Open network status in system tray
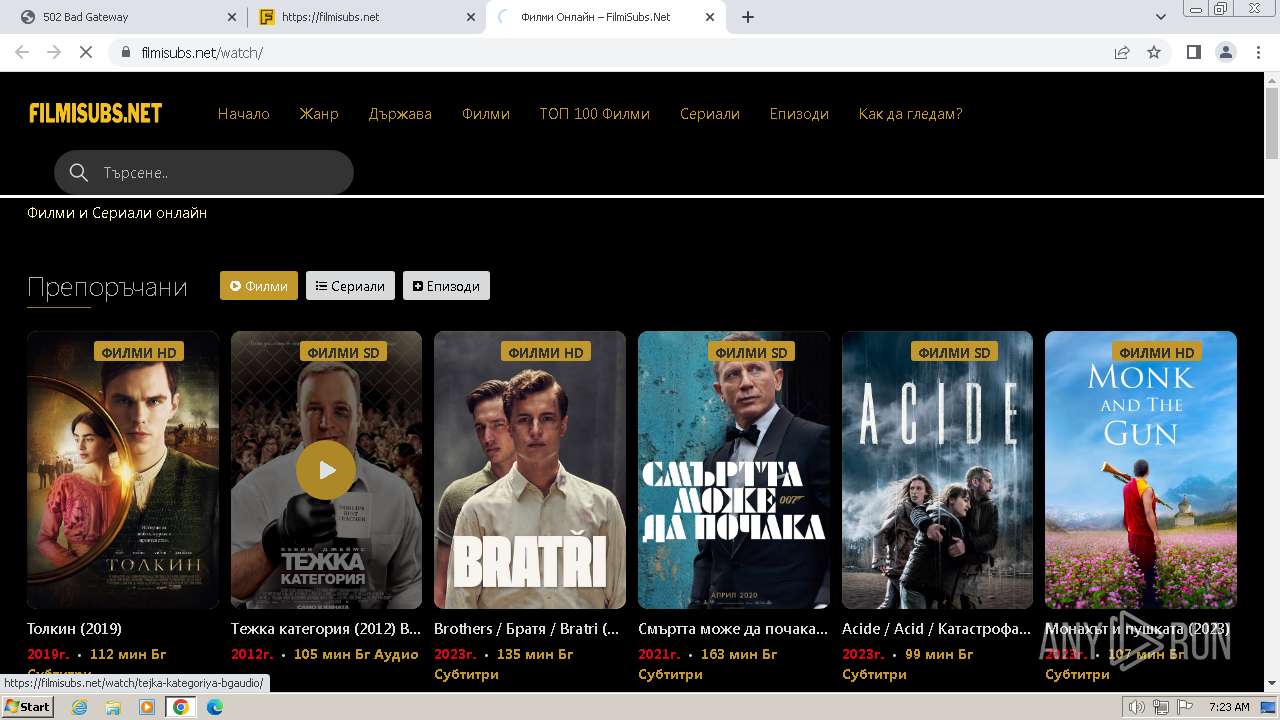The height and width of the screenshot is (720, 1280). pos(1160,707)
